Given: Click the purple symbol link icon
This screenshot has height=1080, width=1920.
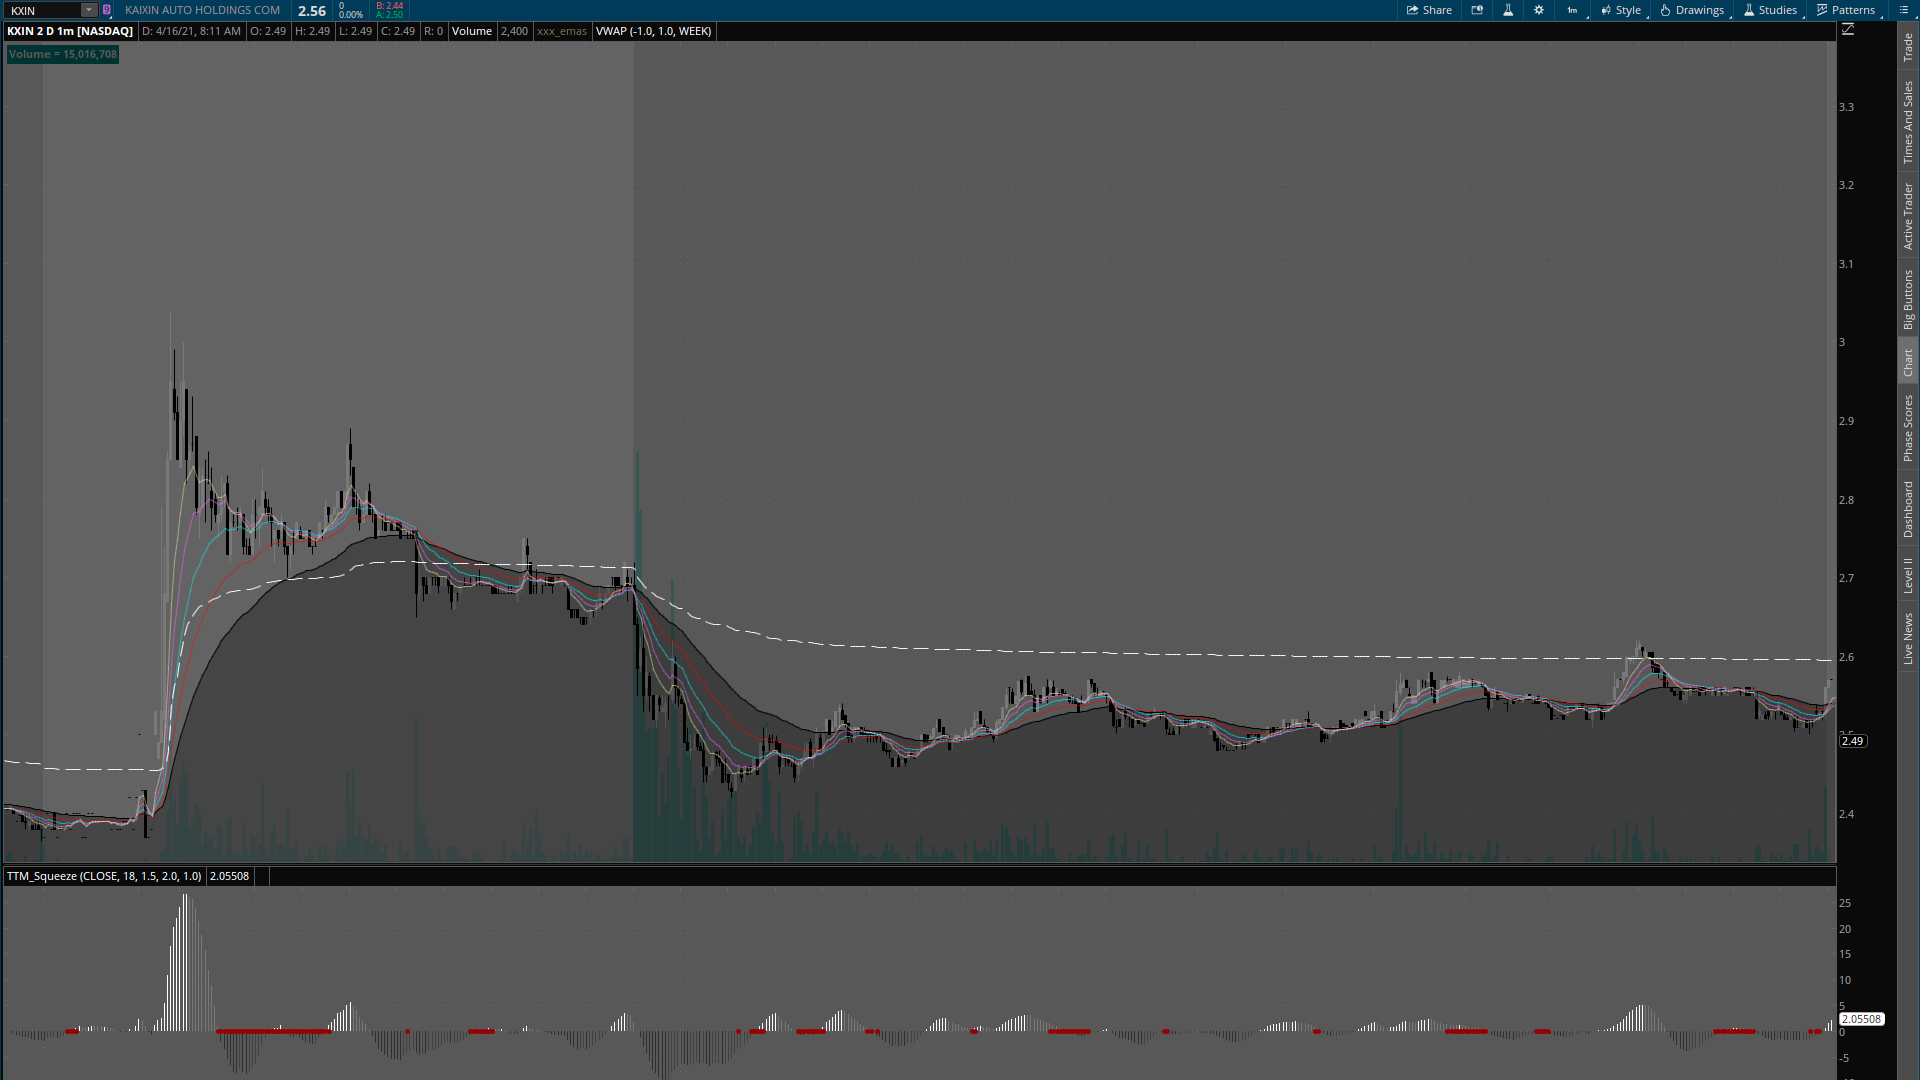Looking at the screenshot, I should coord(107,10).
